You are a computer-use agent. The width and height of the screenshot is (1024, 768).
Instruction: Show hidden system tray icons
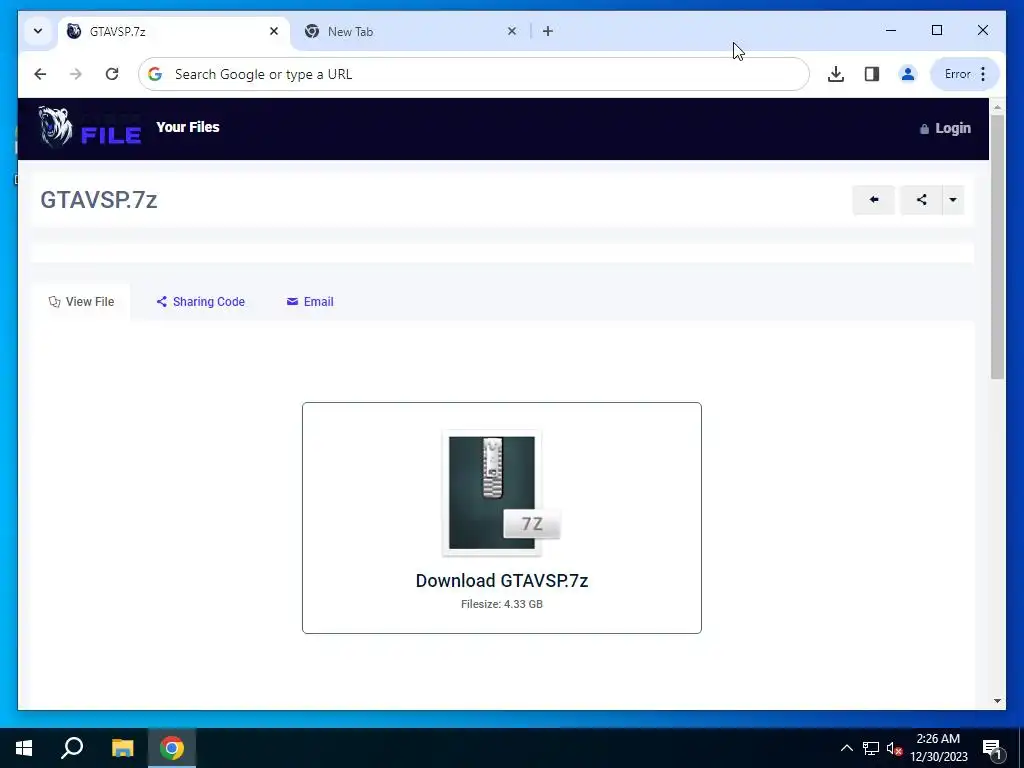pos(846,748)
